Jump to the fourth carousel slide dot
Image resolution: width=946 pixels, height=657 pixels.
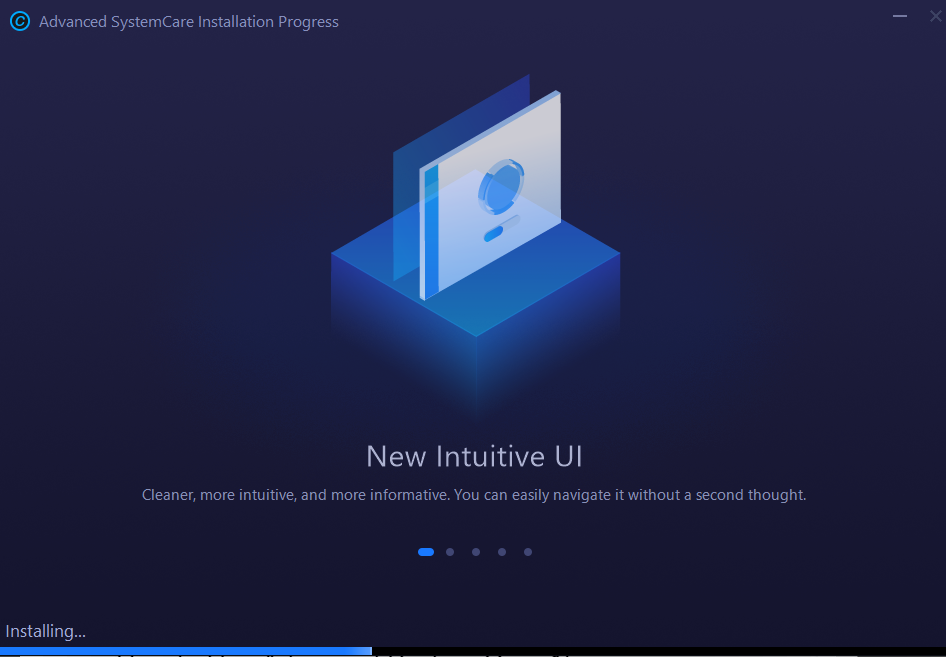click(x=501, y=551)
